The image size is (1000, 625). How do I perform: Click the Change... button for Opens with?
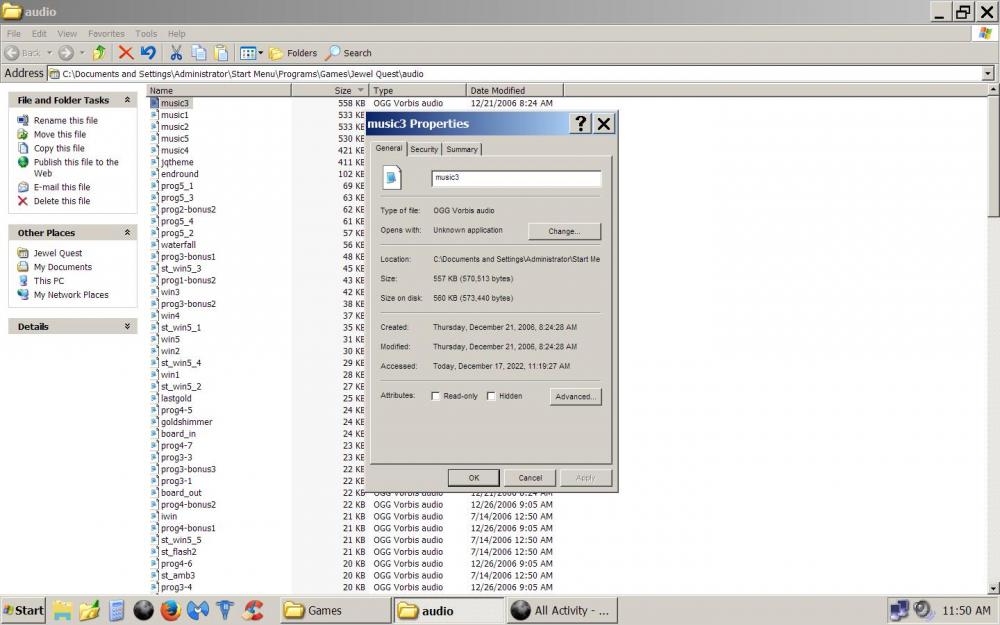(564, 231)
